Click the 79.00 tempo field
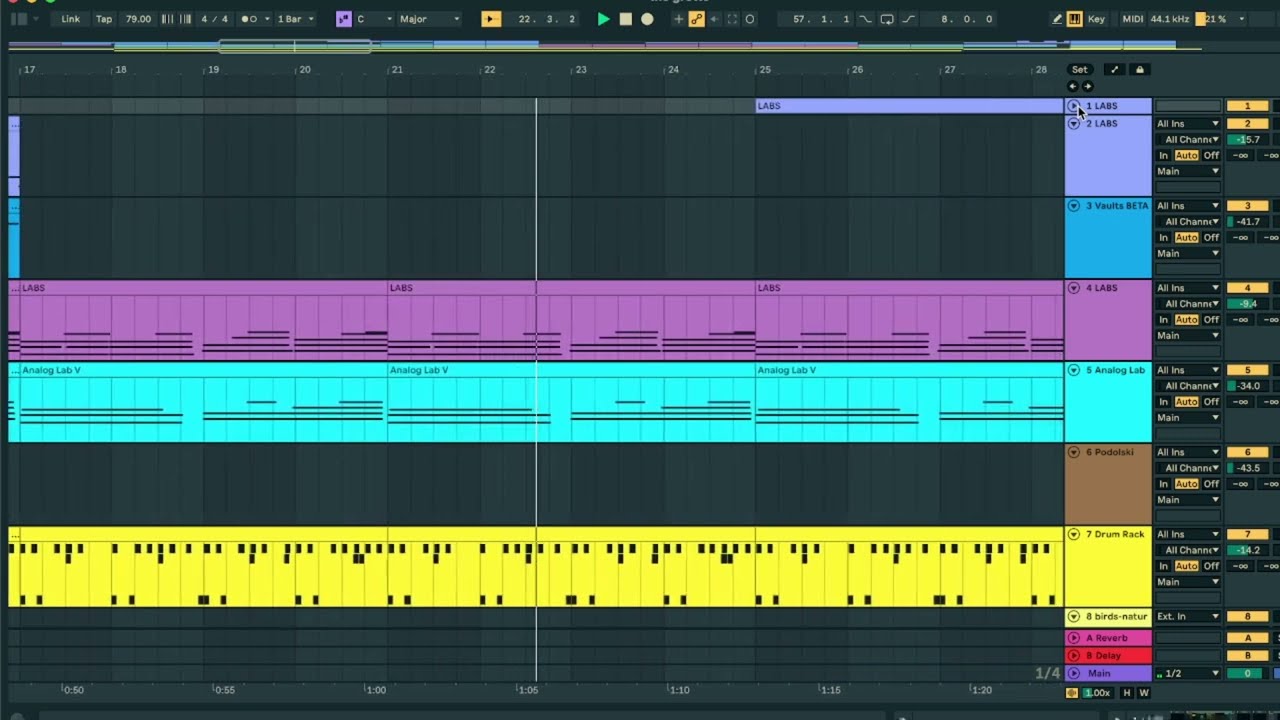 pyautogui.click(x=139, y=19)
